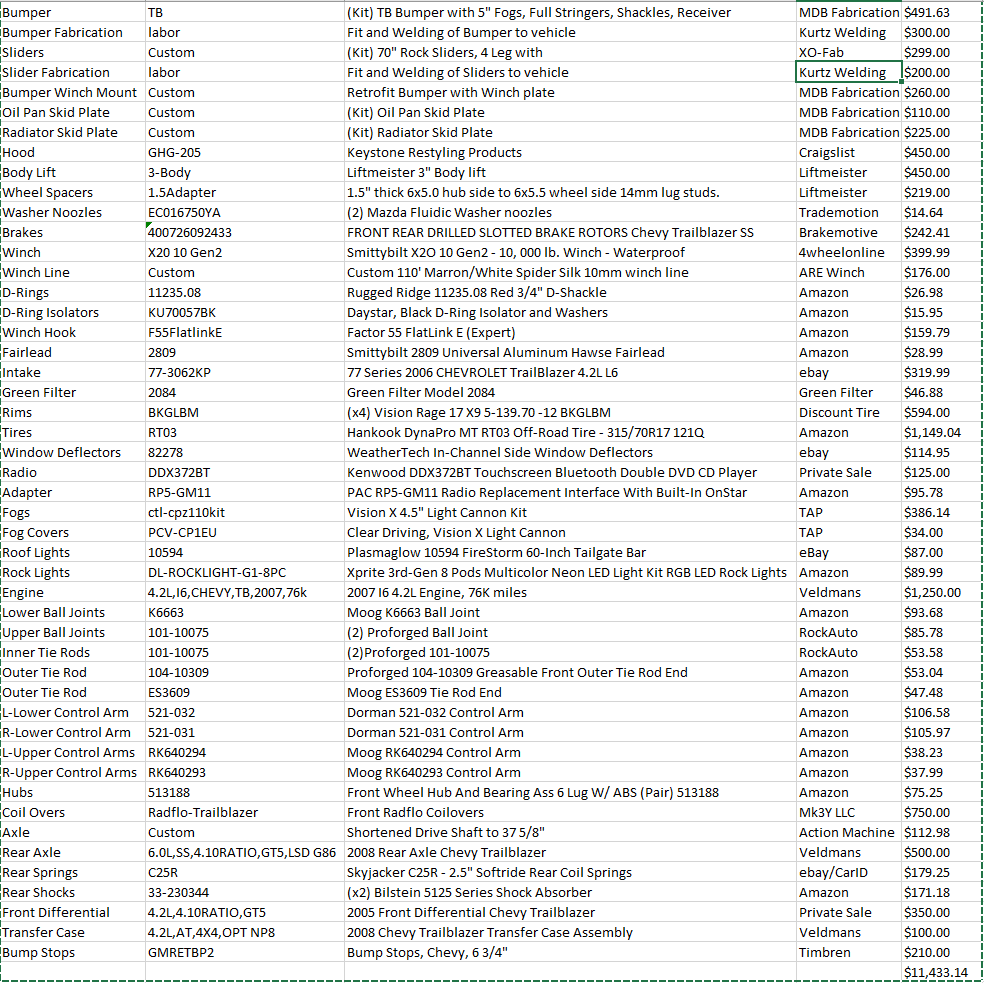Select the "104-10309" part number cell
This screenshot has width=984, height=983.
[245, 672]
